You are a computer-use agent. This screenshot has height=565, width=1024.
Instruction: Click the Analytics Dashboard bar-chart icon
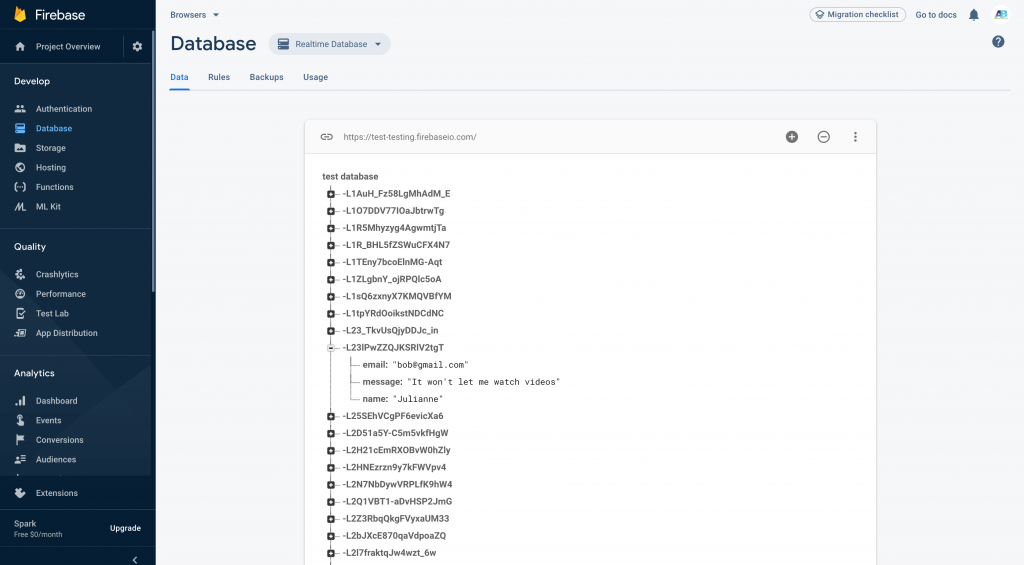[20, 400]
